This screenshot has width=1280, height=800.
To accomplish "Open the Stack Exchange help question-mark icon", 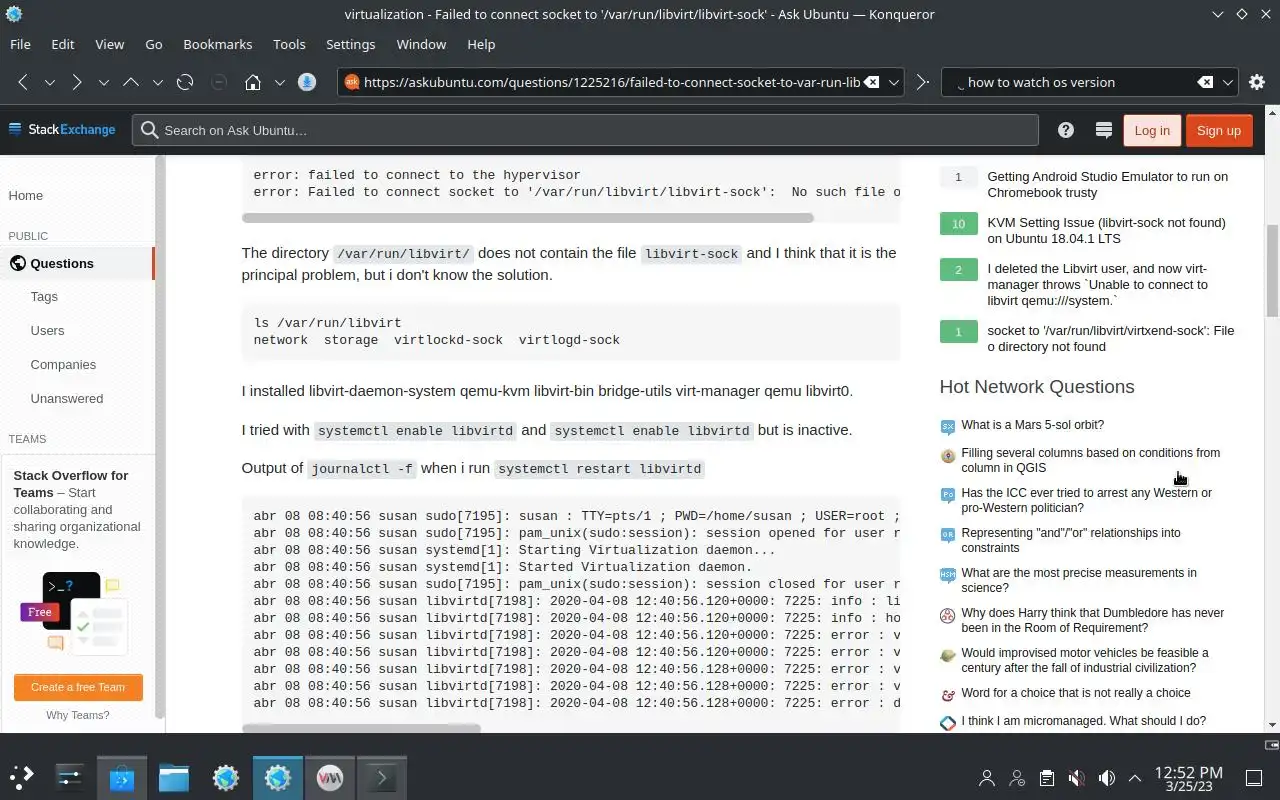I will (1066, 130).
